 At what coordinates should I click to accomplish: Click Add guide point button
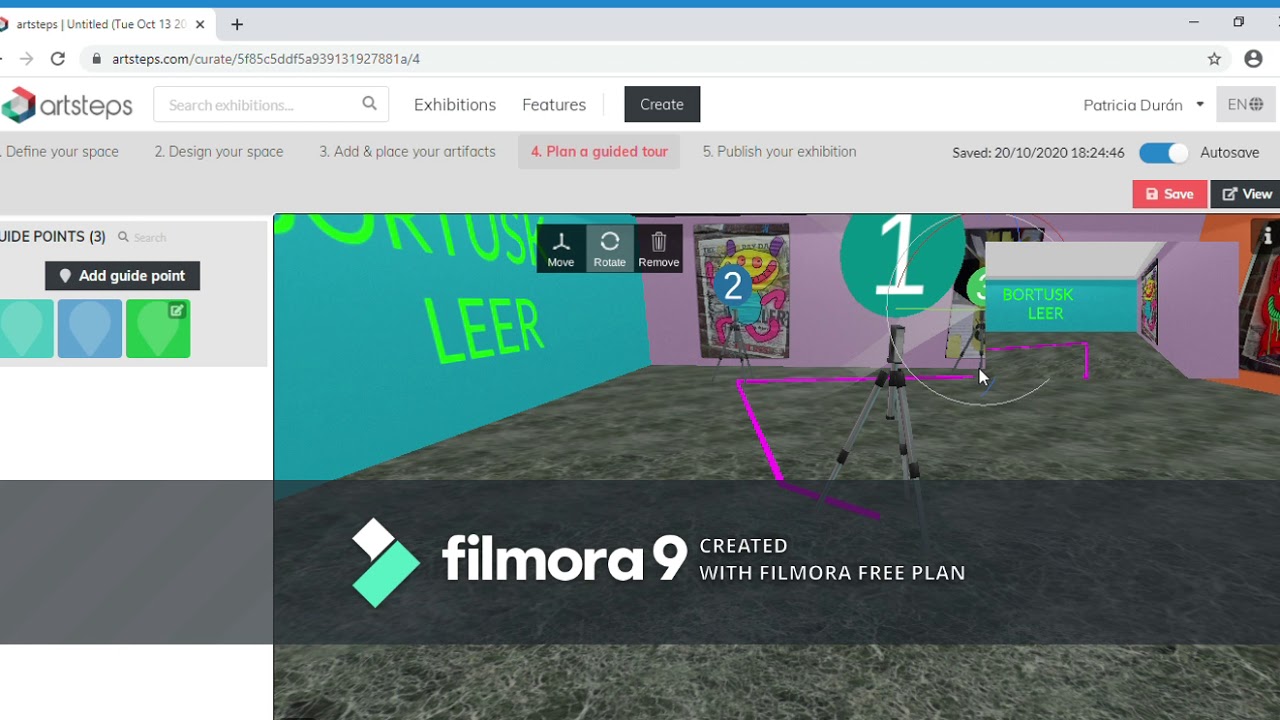(122, 276)
